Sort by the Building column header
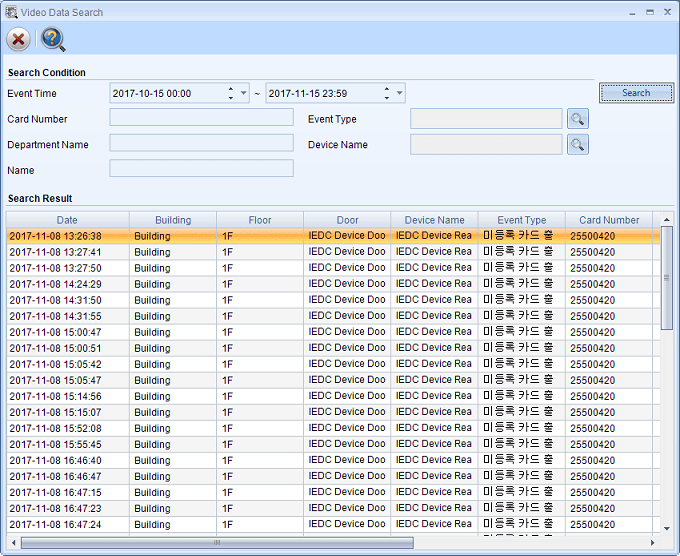Screen dimensions: 680x556 tap(173, 220)
